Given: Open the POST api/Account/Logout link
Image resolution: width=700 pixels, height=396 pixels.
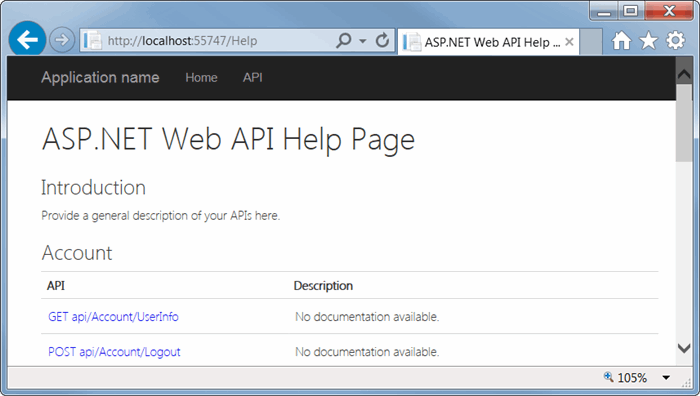Looking at the screenshot, I should [114, 352].
